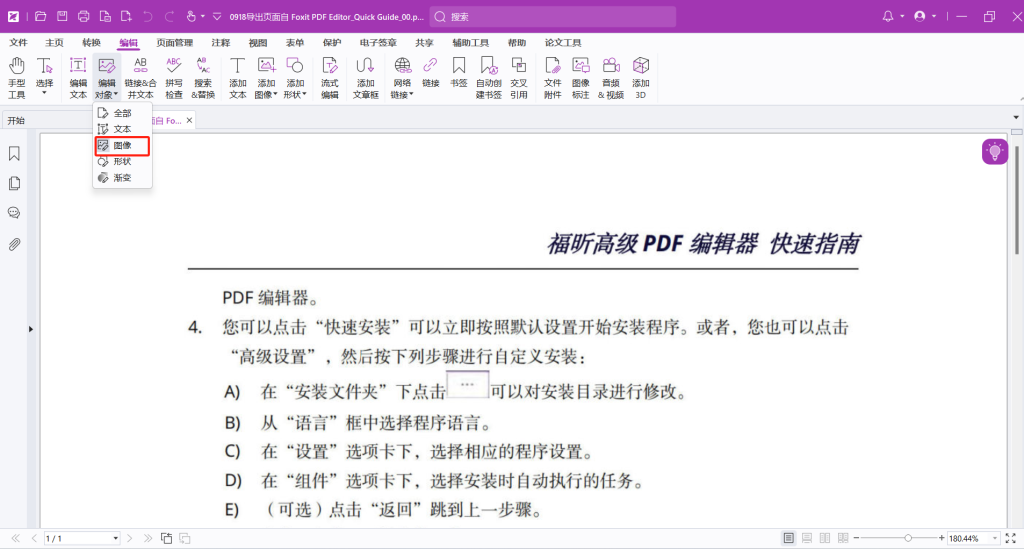Switch to the 电子签章 ribbon tab

click(x=378, y=42)
